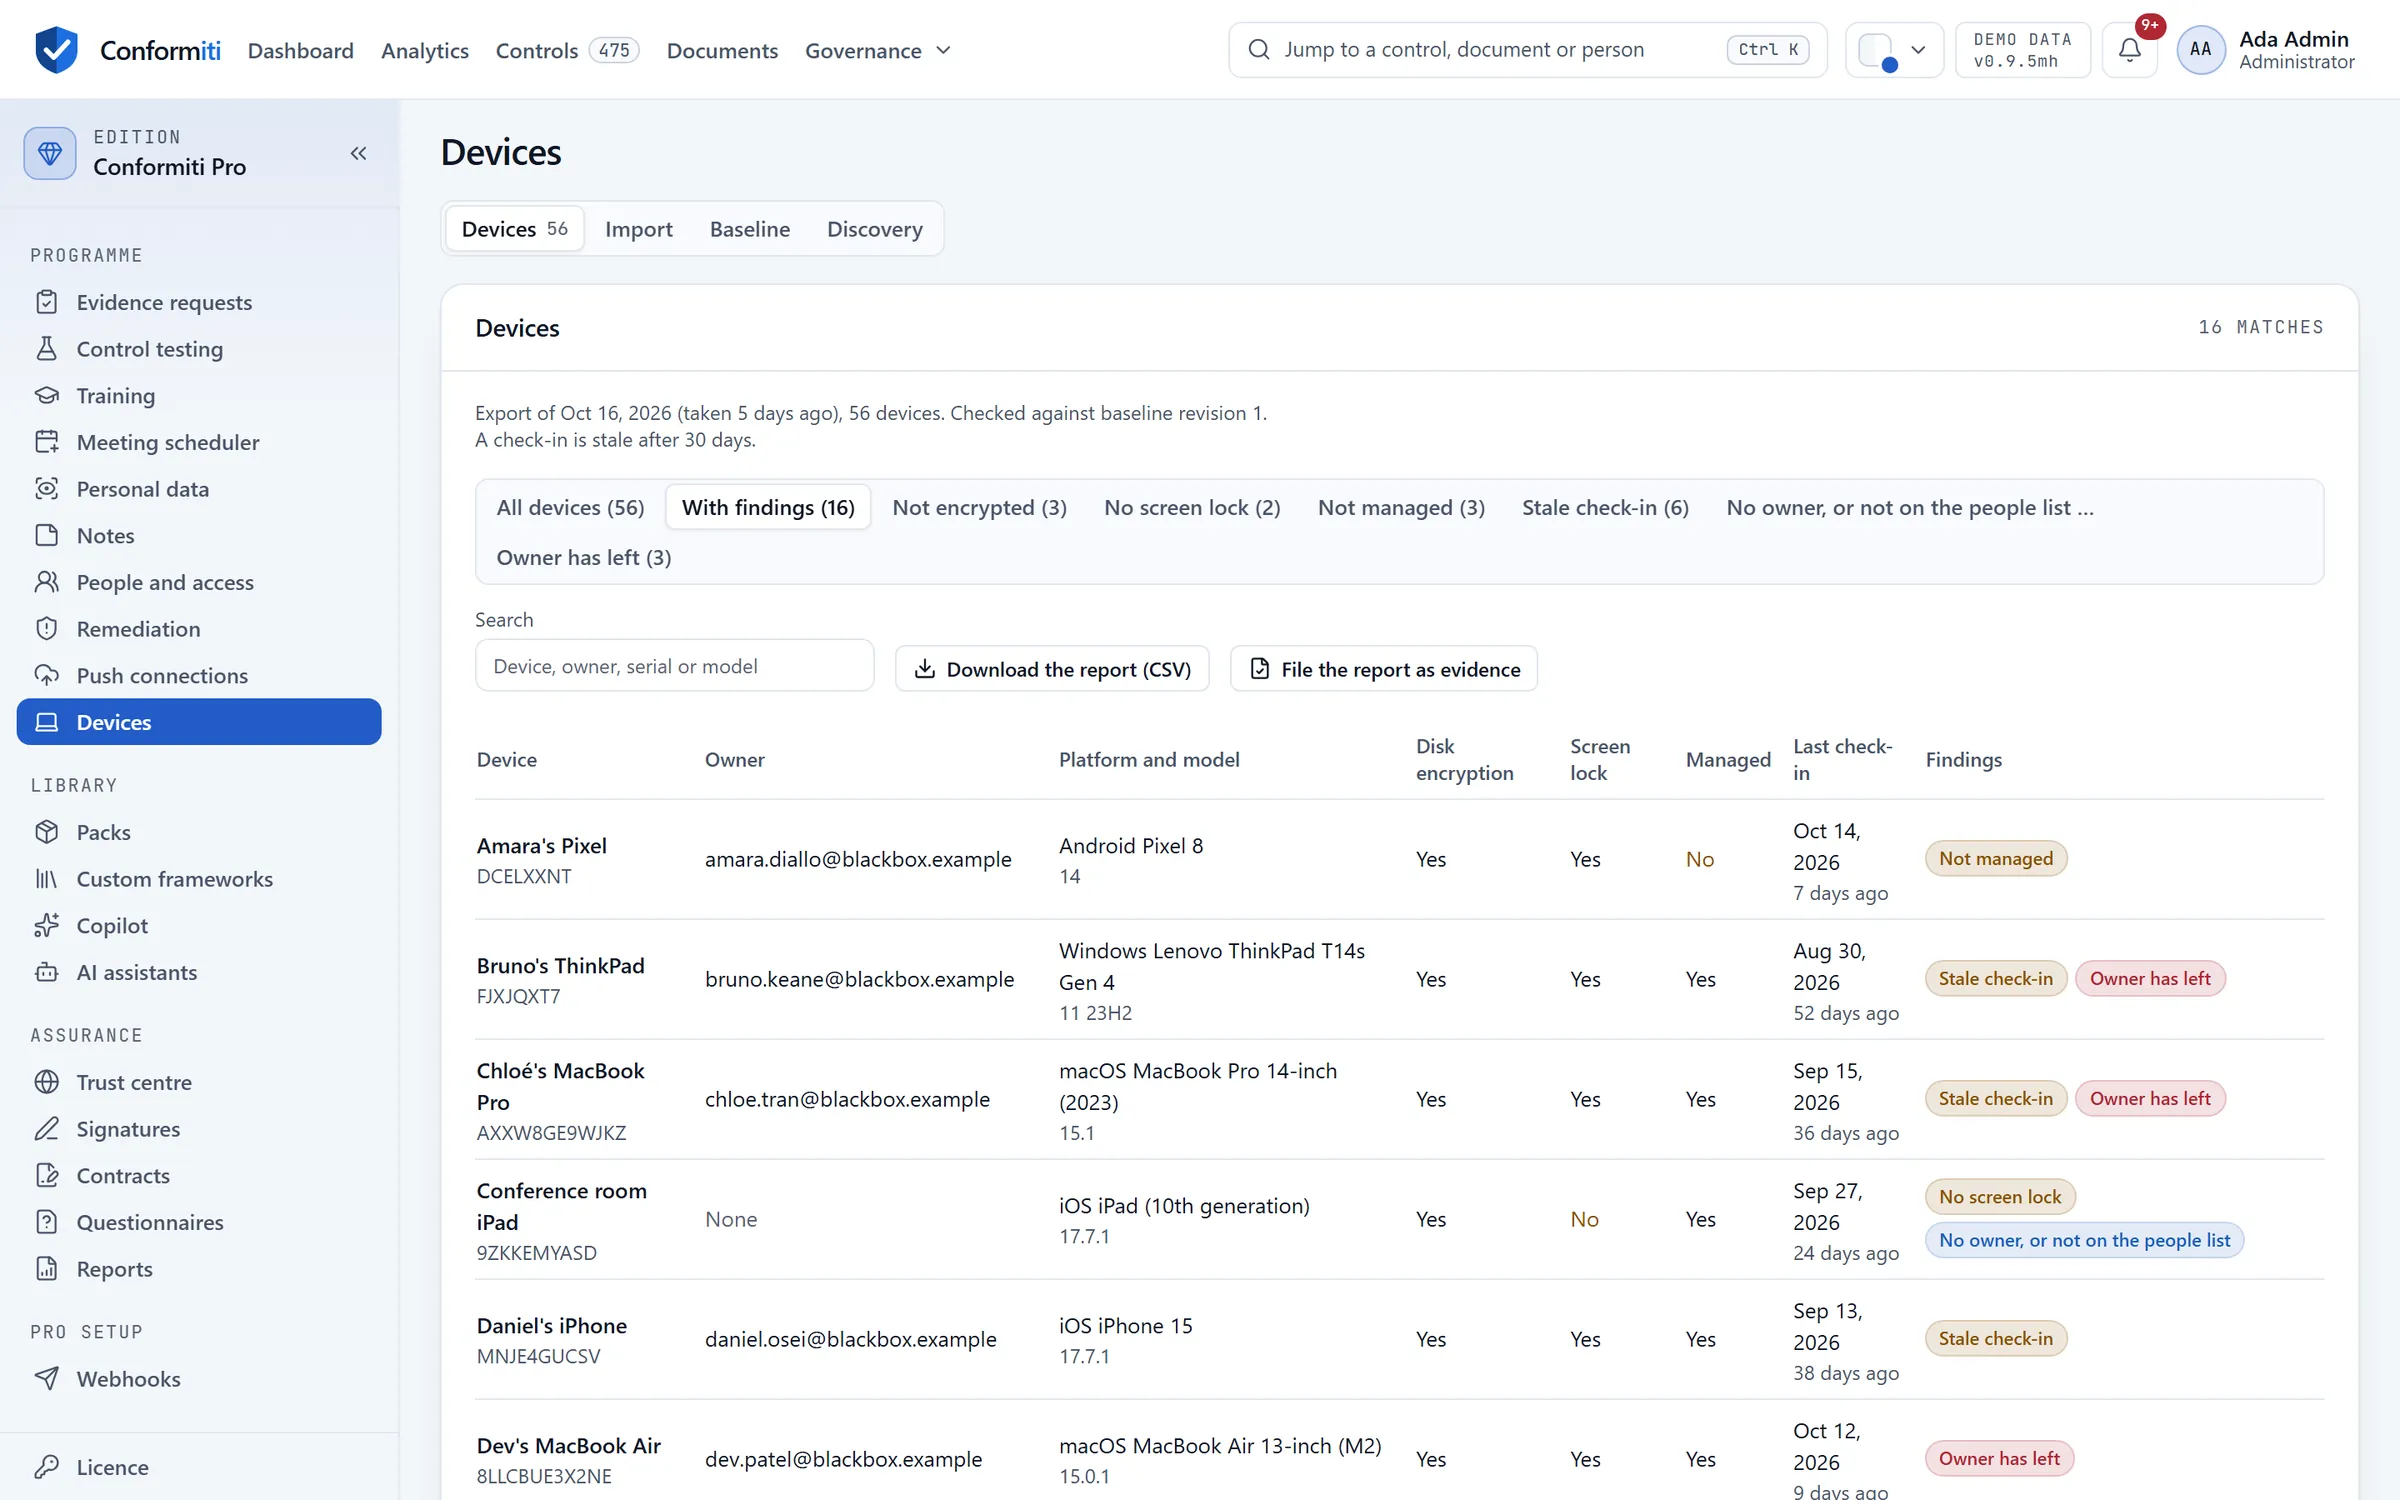Open the Controls 475 nav link
2400x1500 pixels.
567,50
